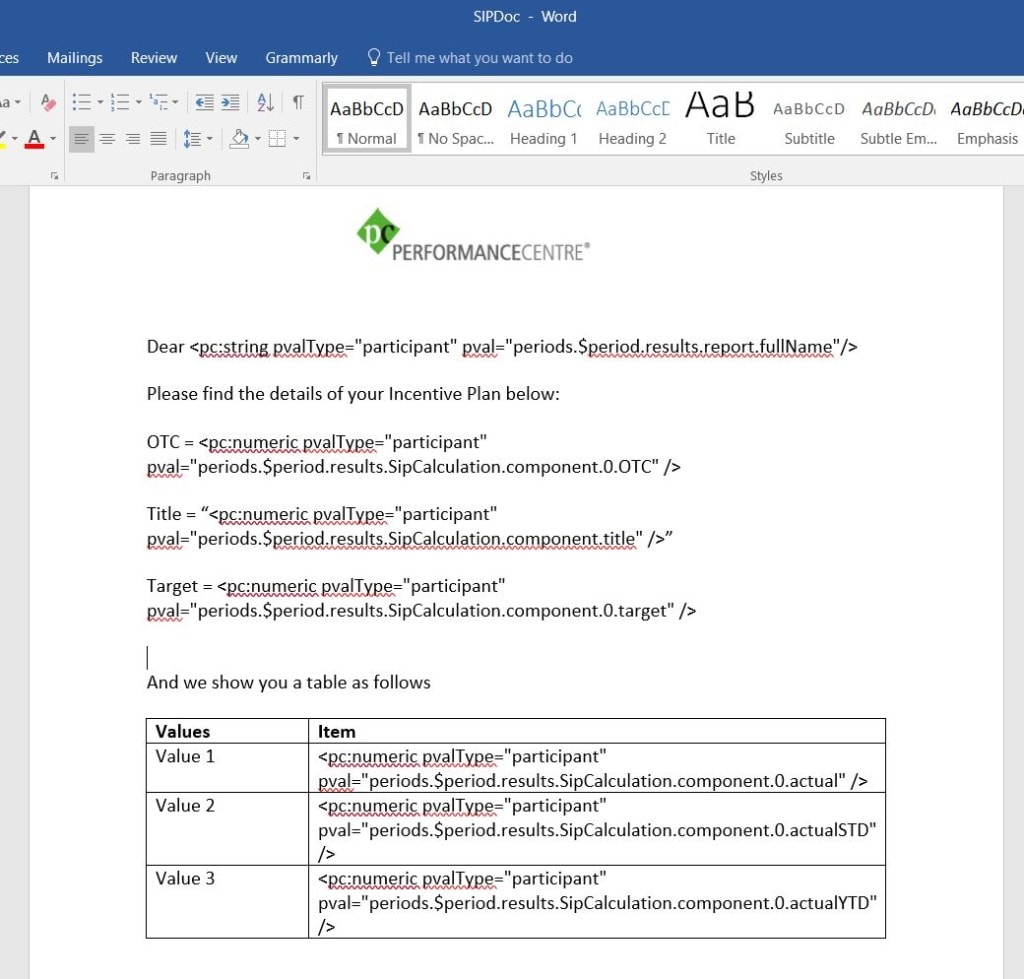Apply the Heading 1 style
The width and height of the screenshot is (1024, 979).
(x=543, y=120)
